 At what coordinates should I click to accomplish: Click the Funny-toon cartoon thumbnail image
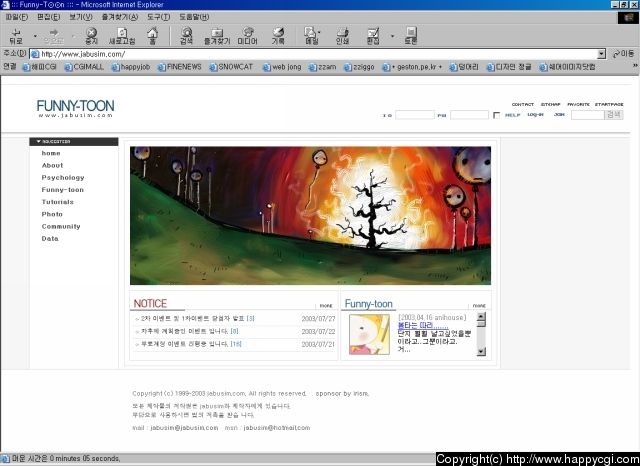pyautogui.click(x=369, y=334)
